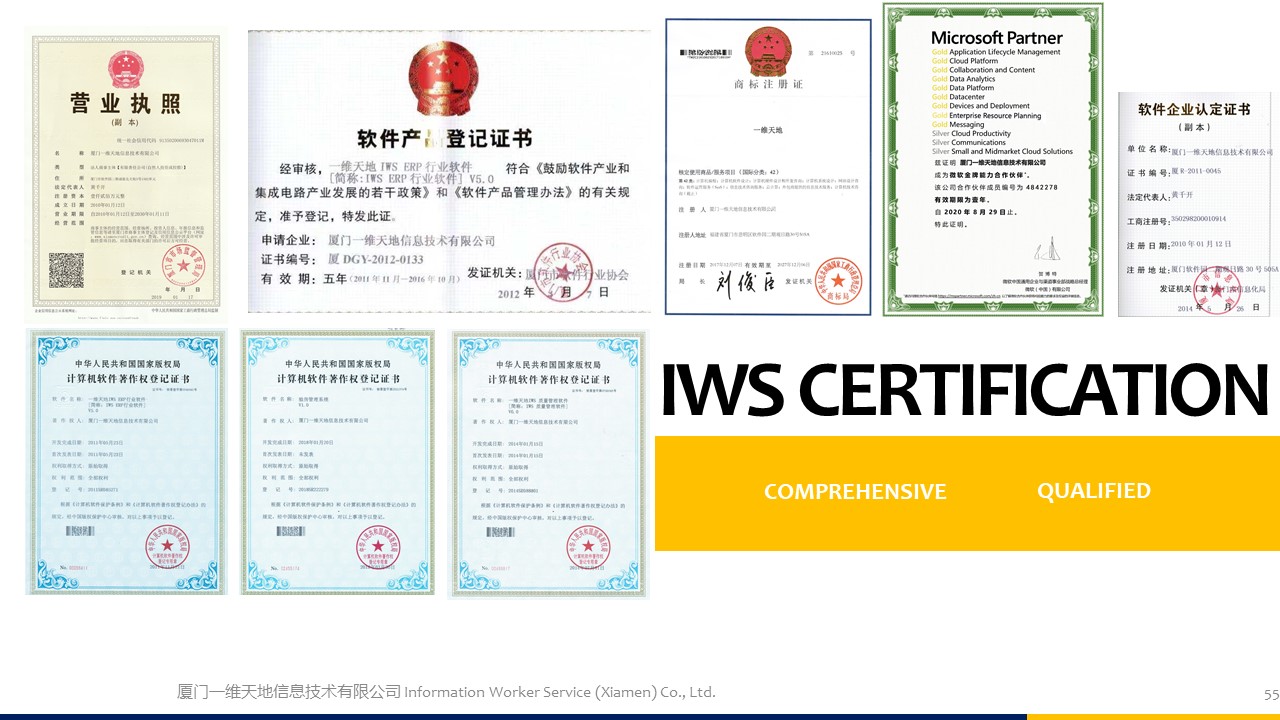The width and height of the screenshot is (1280, 720).
Task: Click the national emblem on the 商标注册证
Action: coord(768,52)
